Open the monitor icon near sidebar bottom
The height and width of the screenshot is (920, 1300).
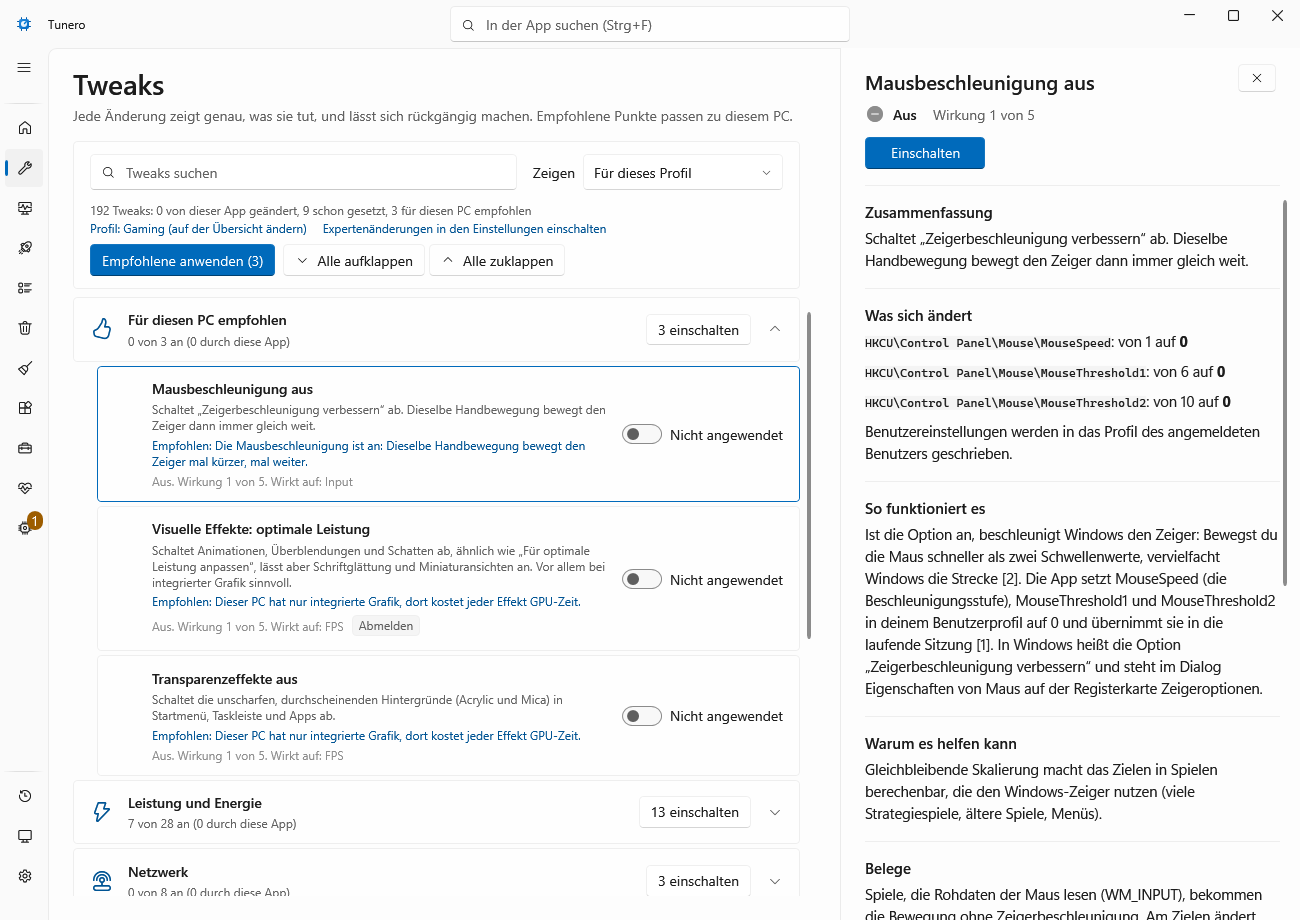25,835
